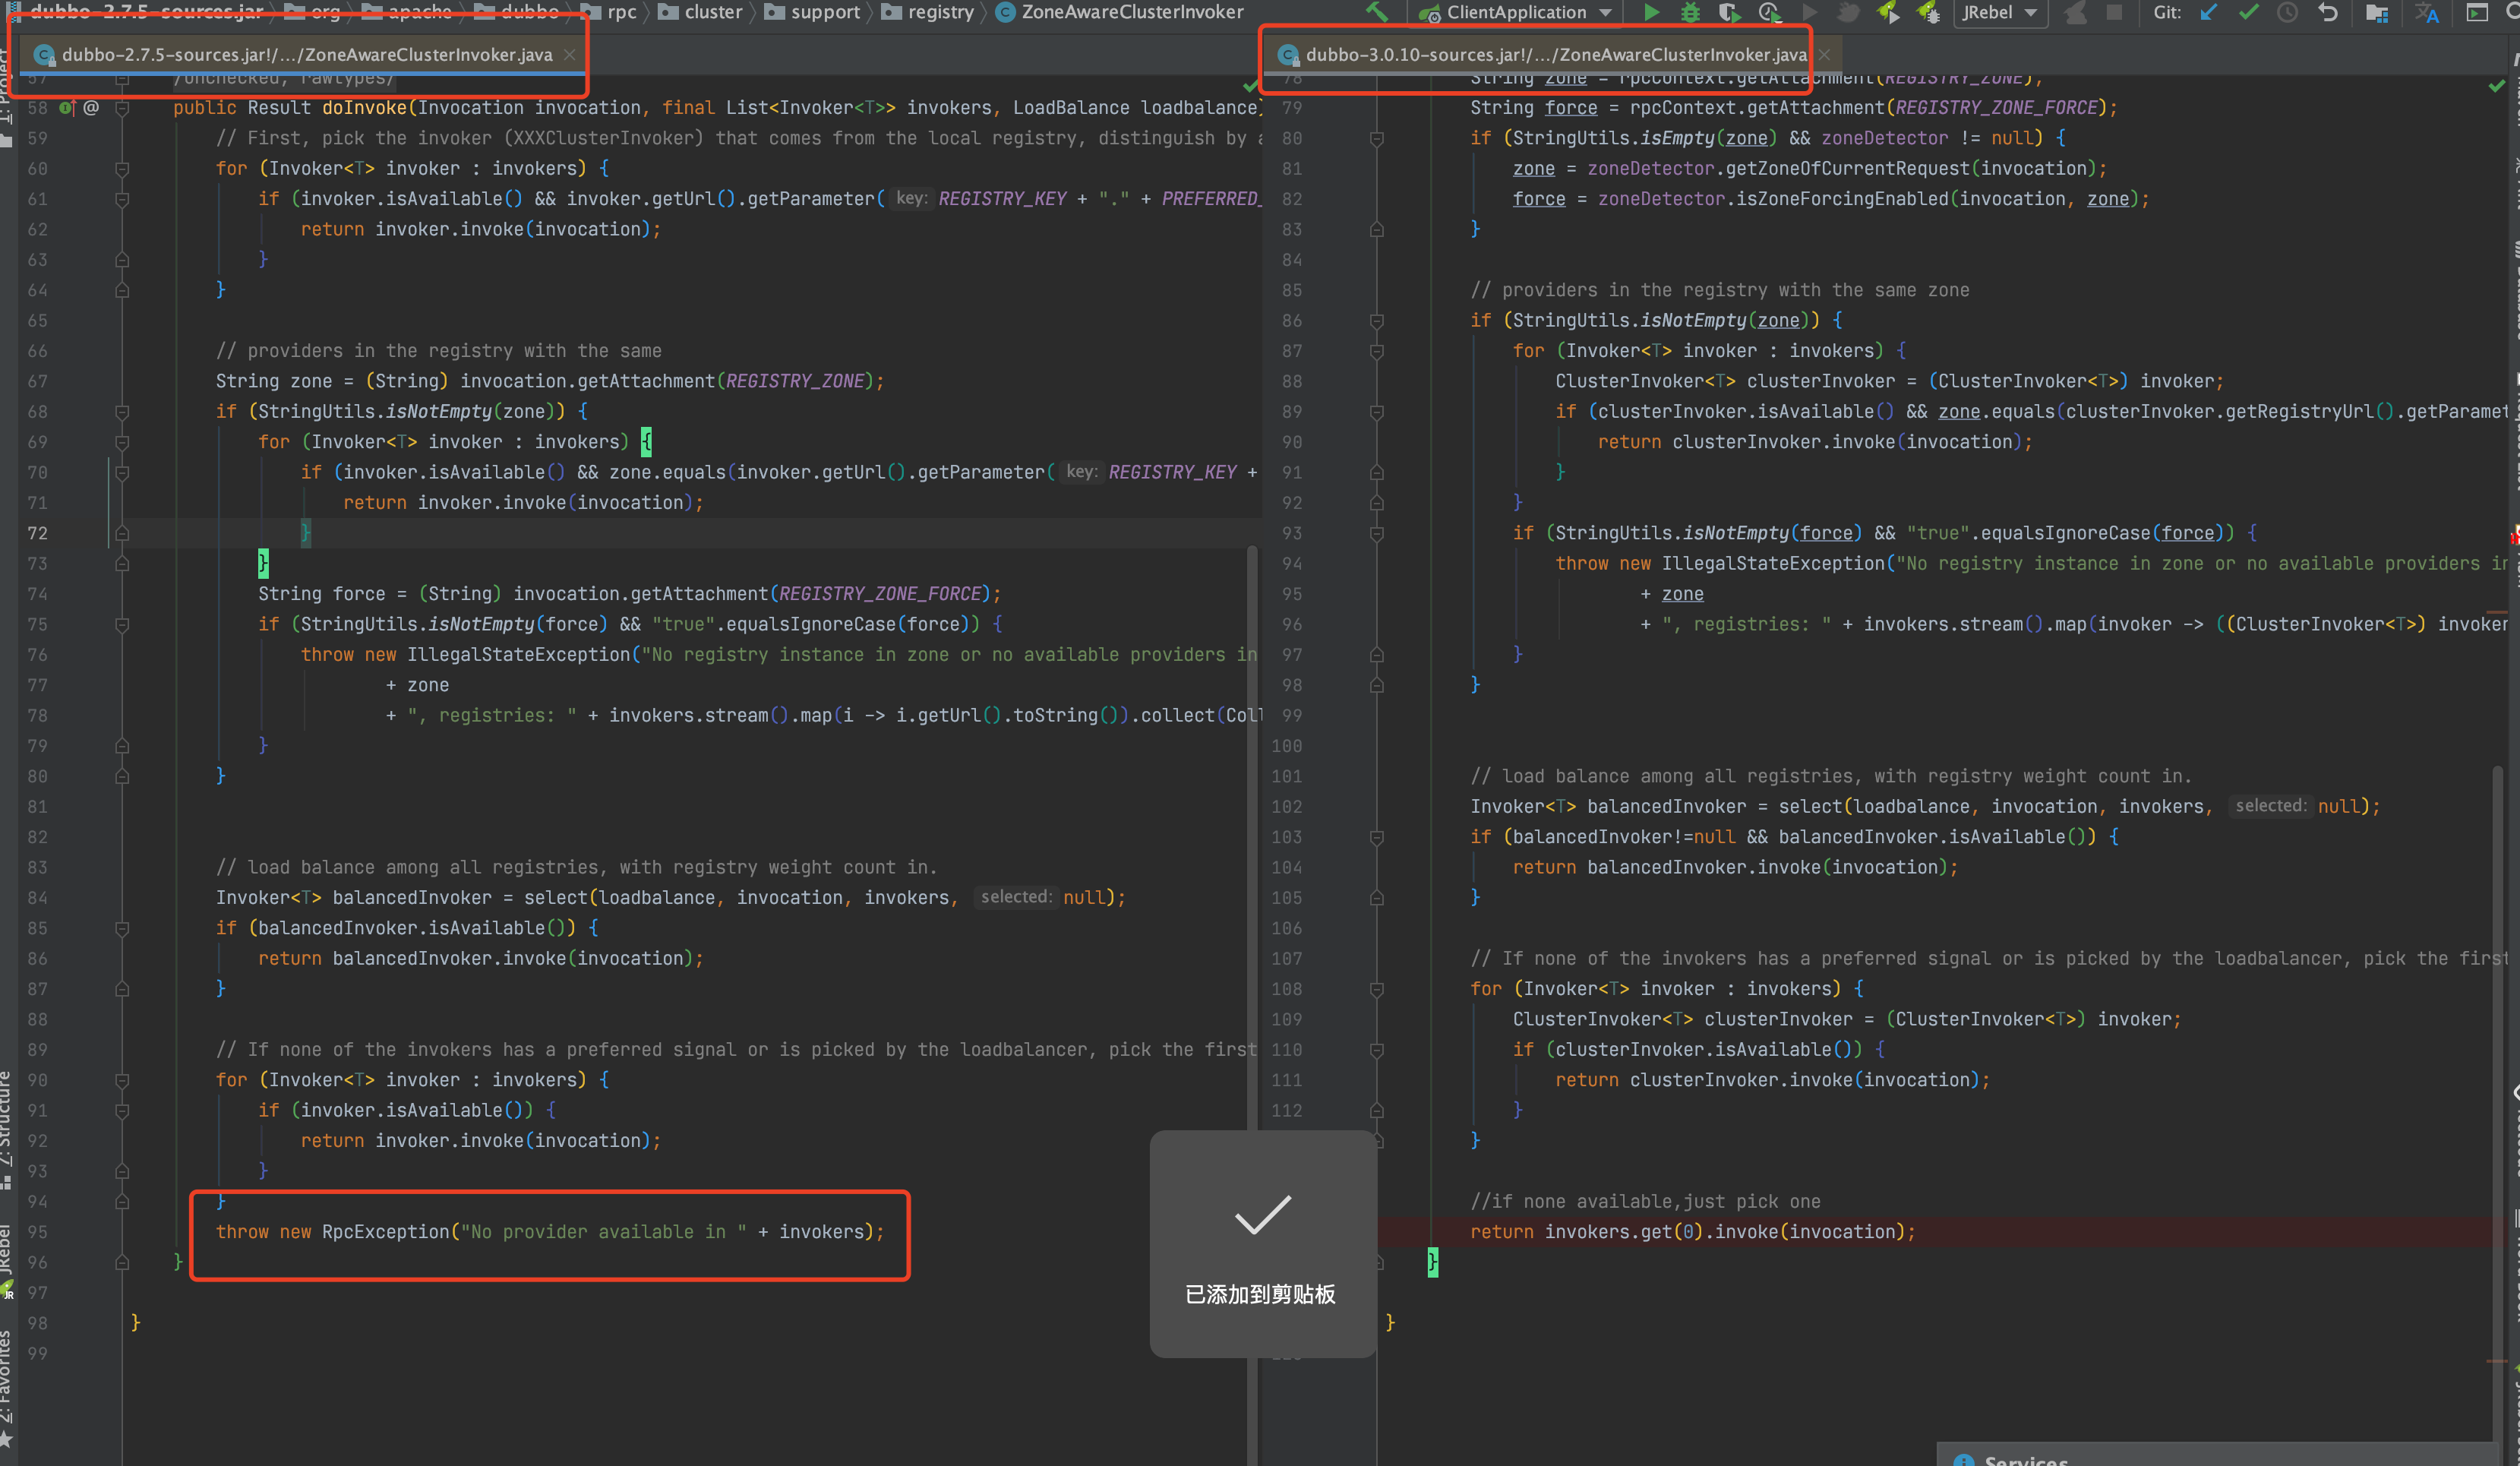Run ClientApplication with the green play icon
Screen dimensions: 2520x1466
pos(1651,12)
